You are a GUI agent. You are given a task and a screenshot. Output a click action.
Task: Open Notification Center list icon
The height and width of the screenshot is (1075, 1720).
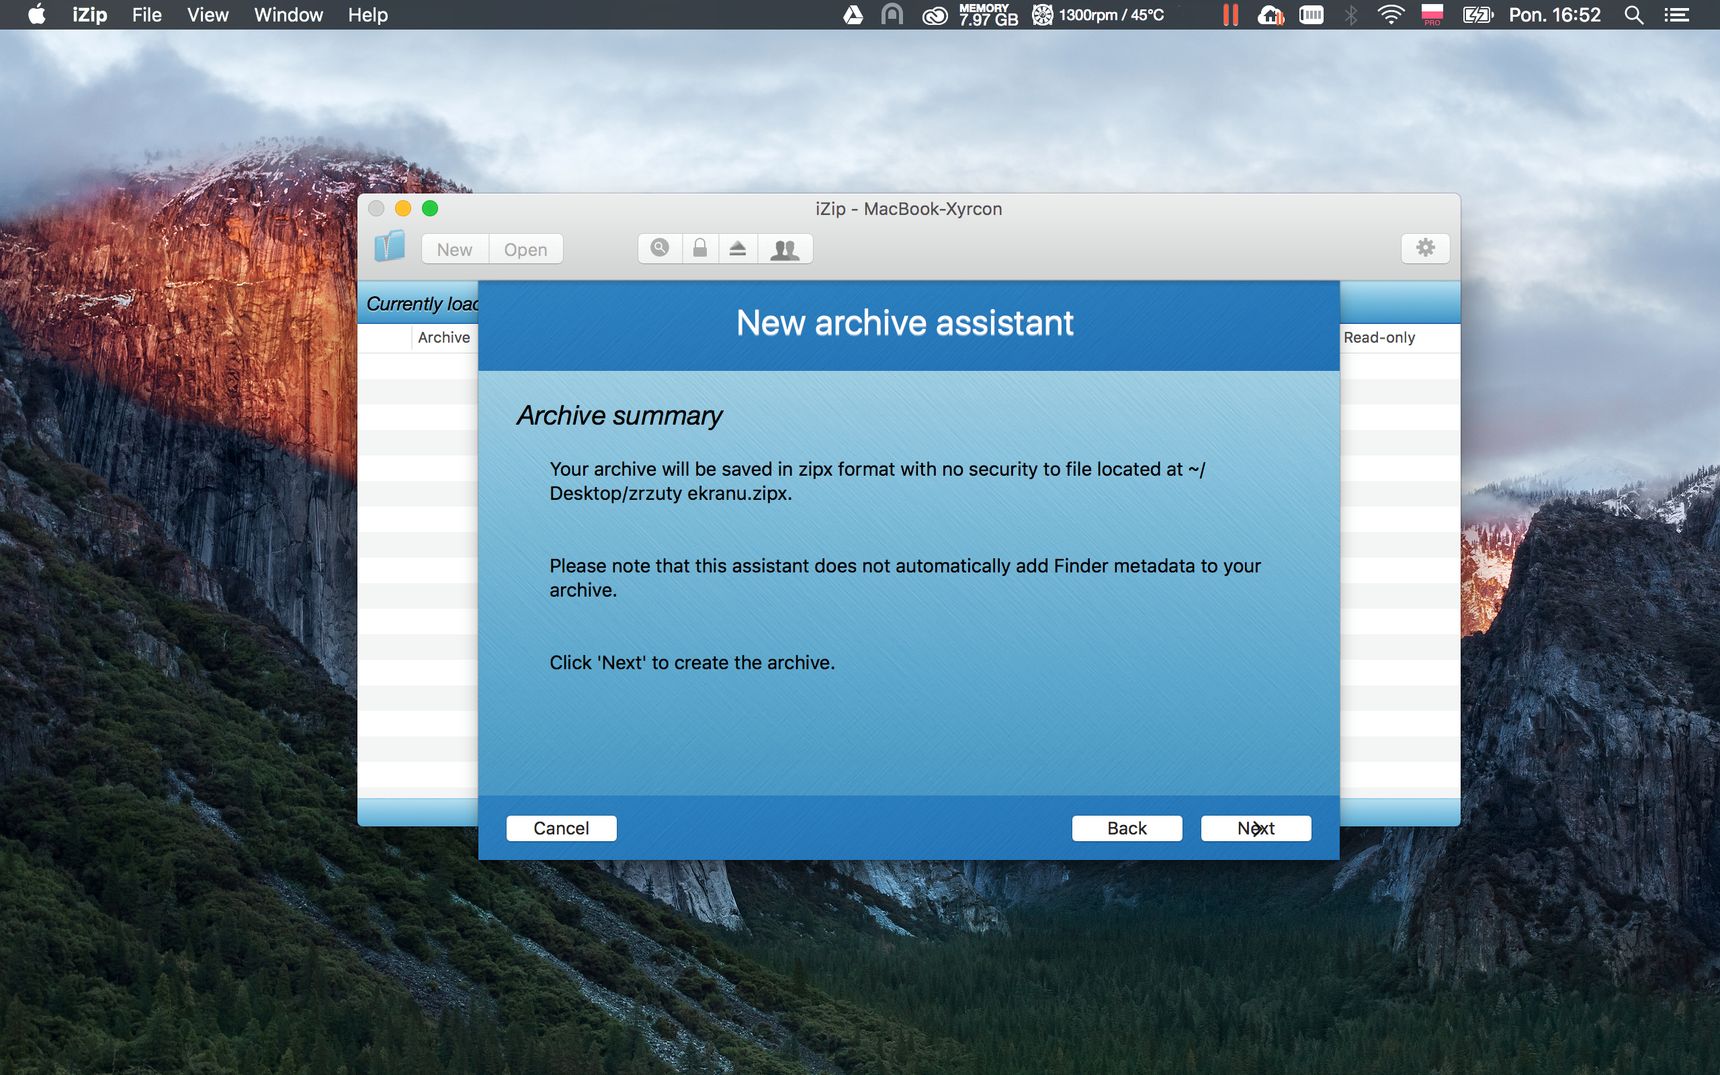pyautogui.click(x=1677, y=15)
